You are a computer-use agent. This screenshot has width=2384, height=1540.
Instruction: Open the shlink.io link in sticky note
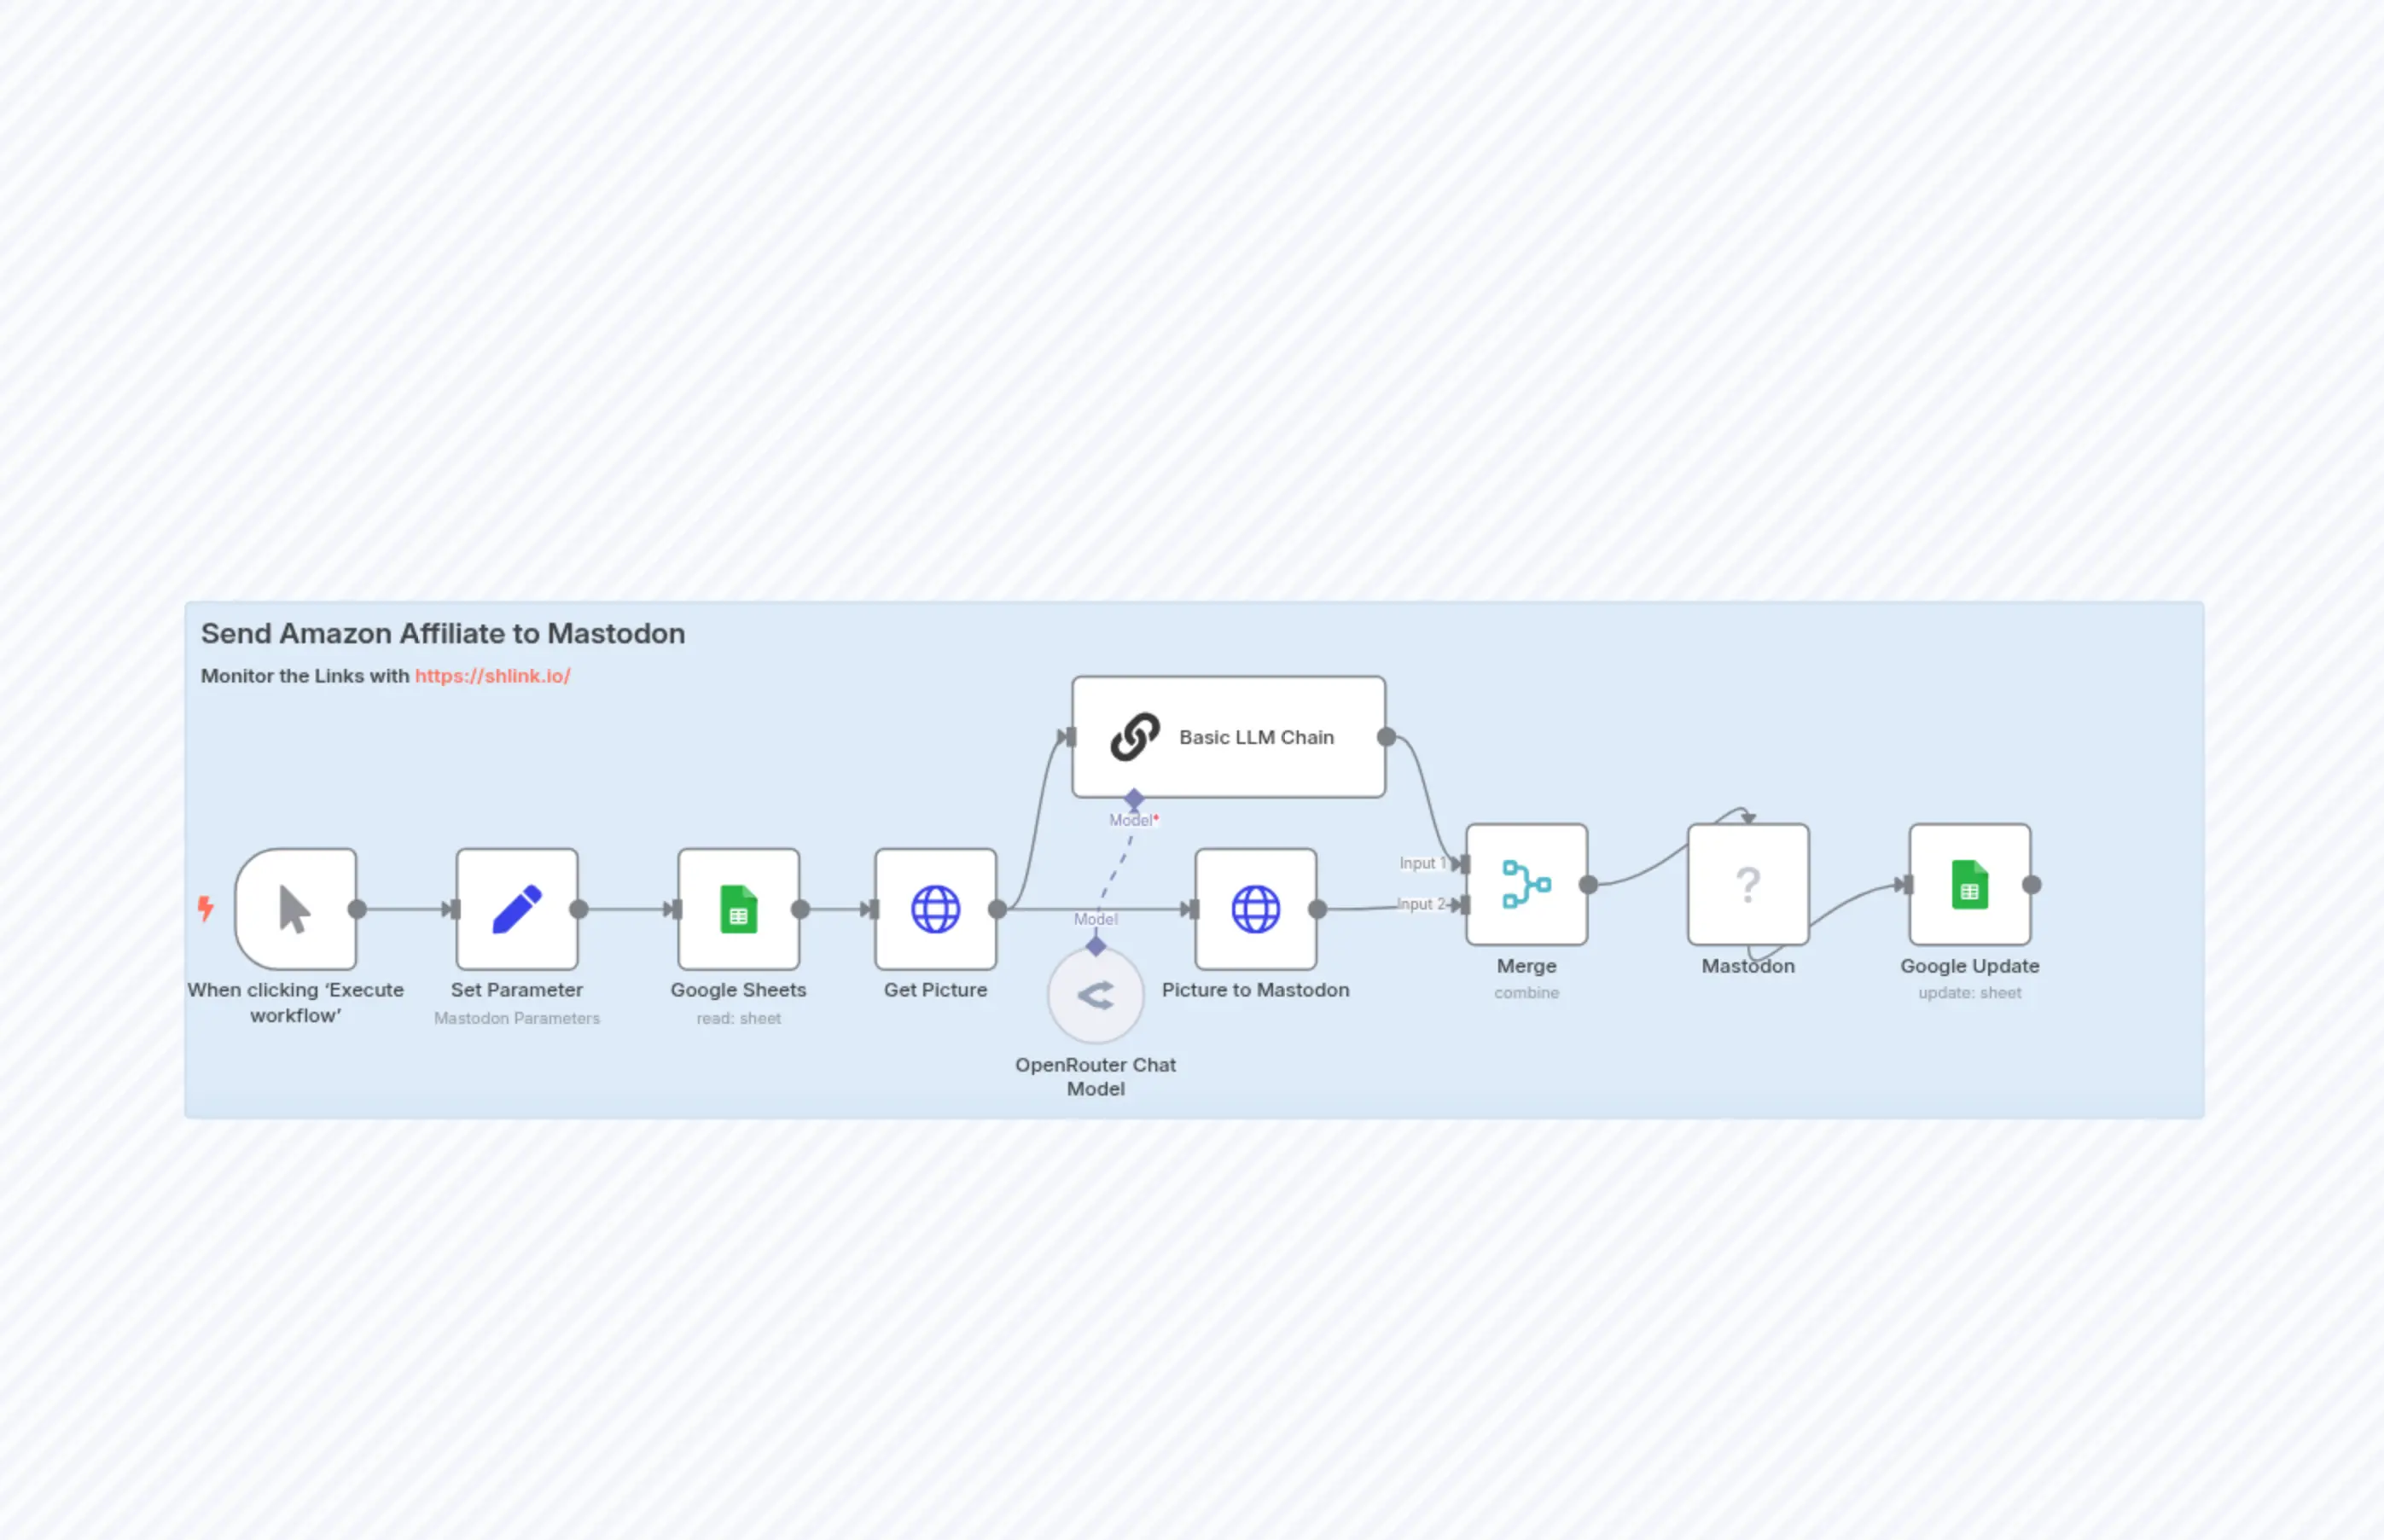[492, 676]
